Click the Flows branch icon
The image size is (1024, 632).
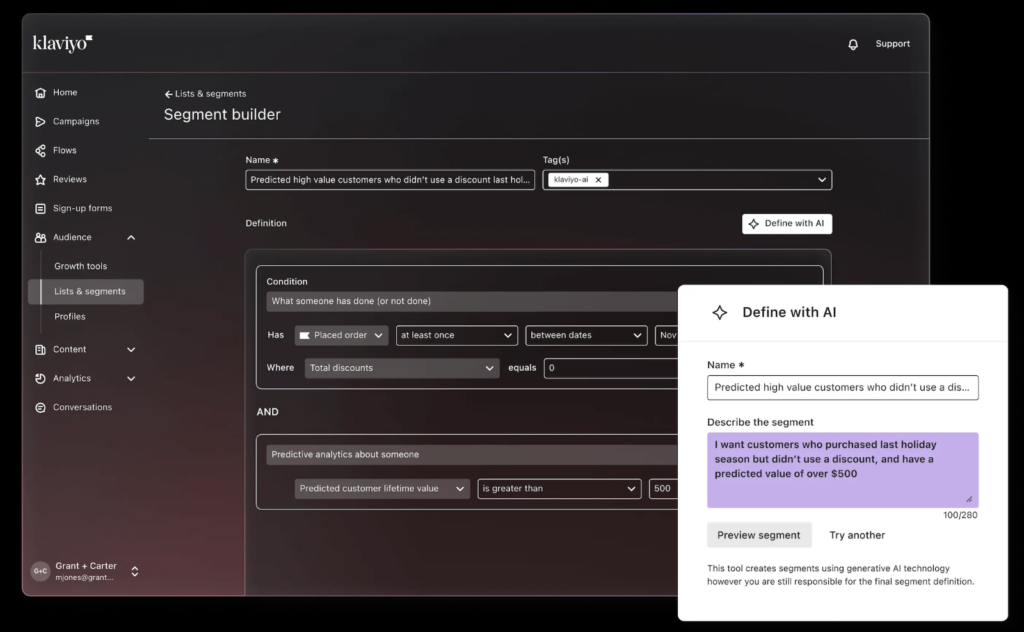click(x=40, y=151)
